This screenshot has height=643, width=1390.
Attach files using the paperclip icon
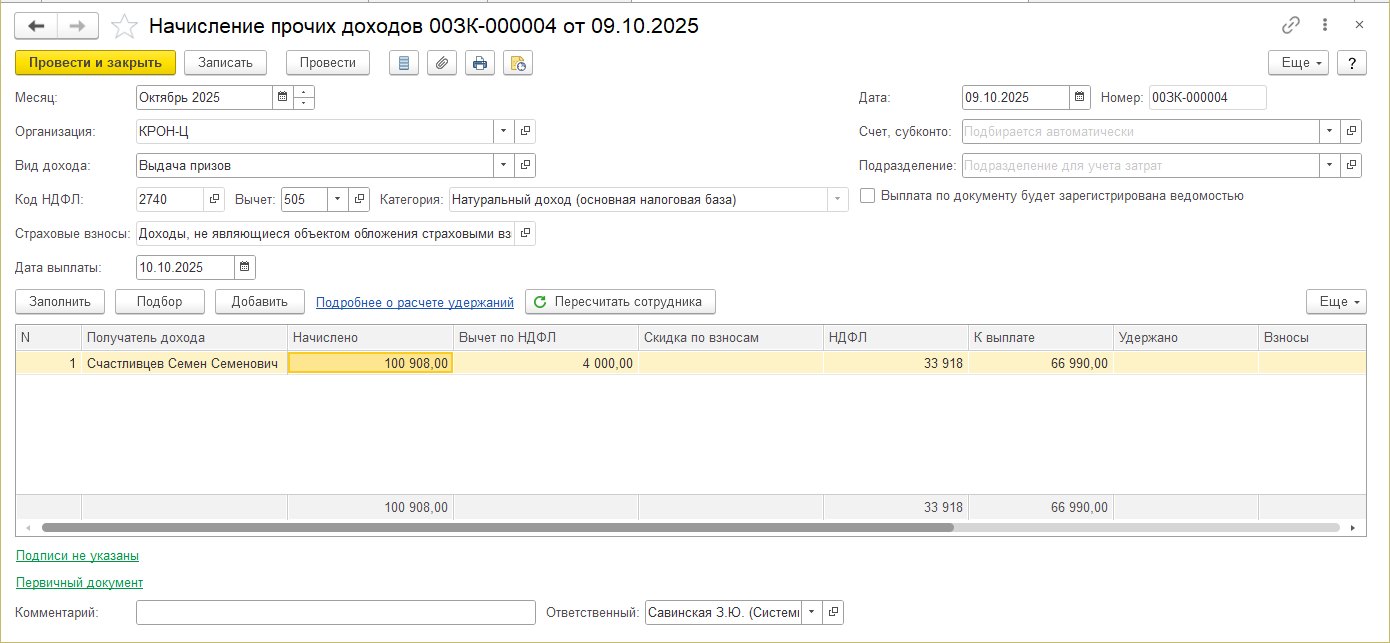442,63
